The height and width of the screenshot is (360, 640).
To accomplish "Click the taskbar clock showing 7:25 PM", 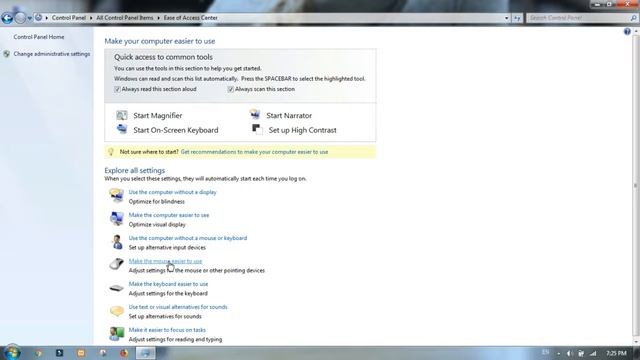I will [x=616, y=353].
